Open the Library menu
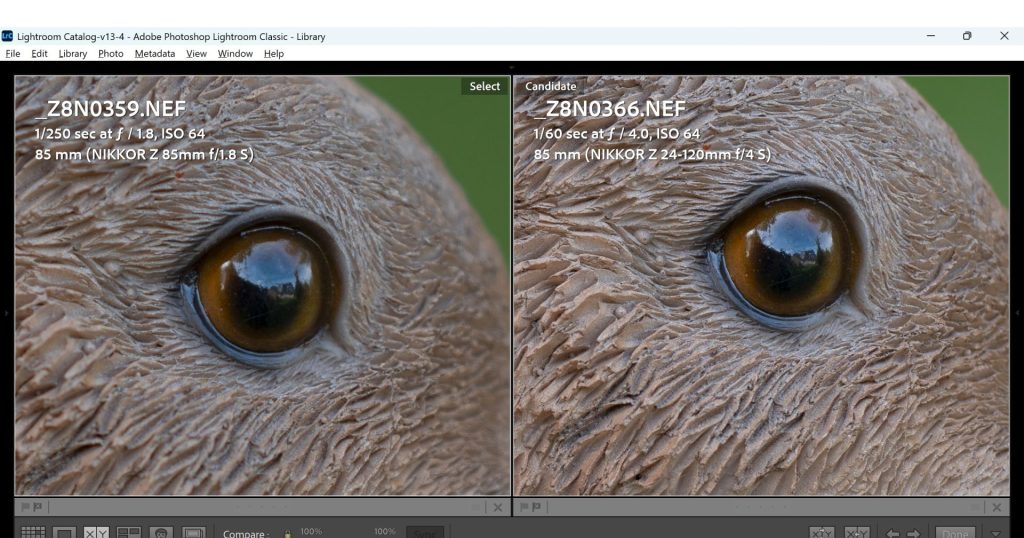This screenshot has width=1024, height=538. coord(72,54)
